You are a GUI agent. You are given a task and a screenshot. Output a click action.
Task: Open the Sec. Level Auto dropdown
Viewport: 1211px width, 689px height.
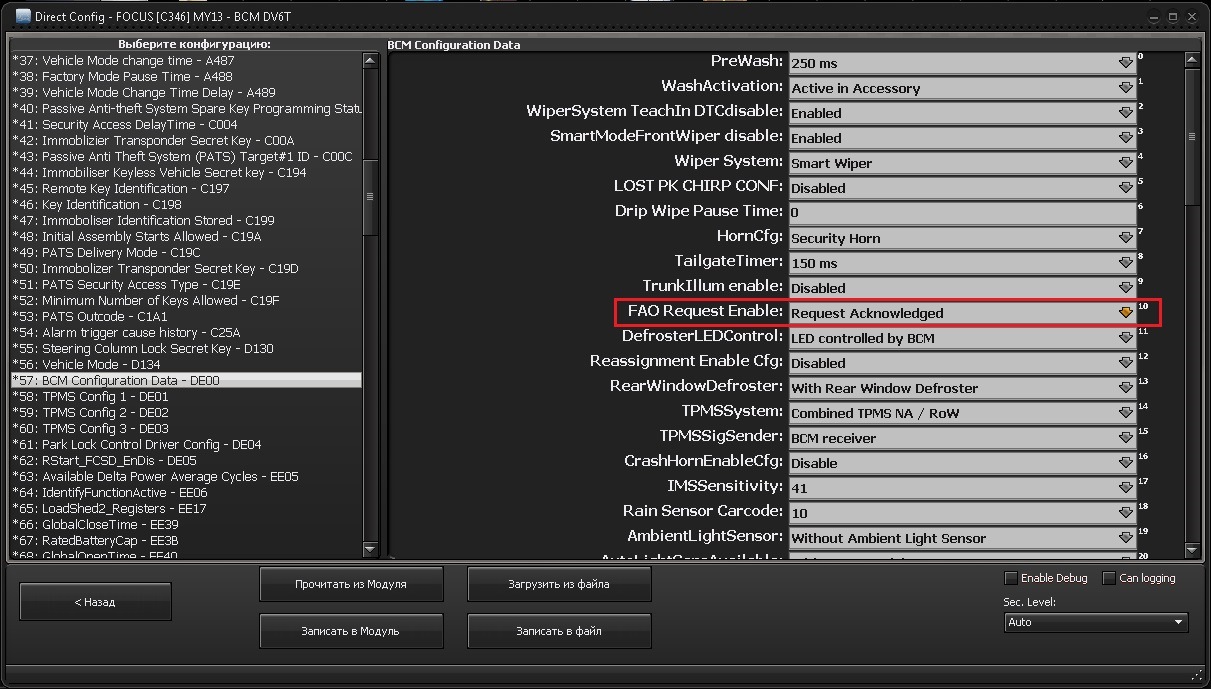tap(1096, 622)
